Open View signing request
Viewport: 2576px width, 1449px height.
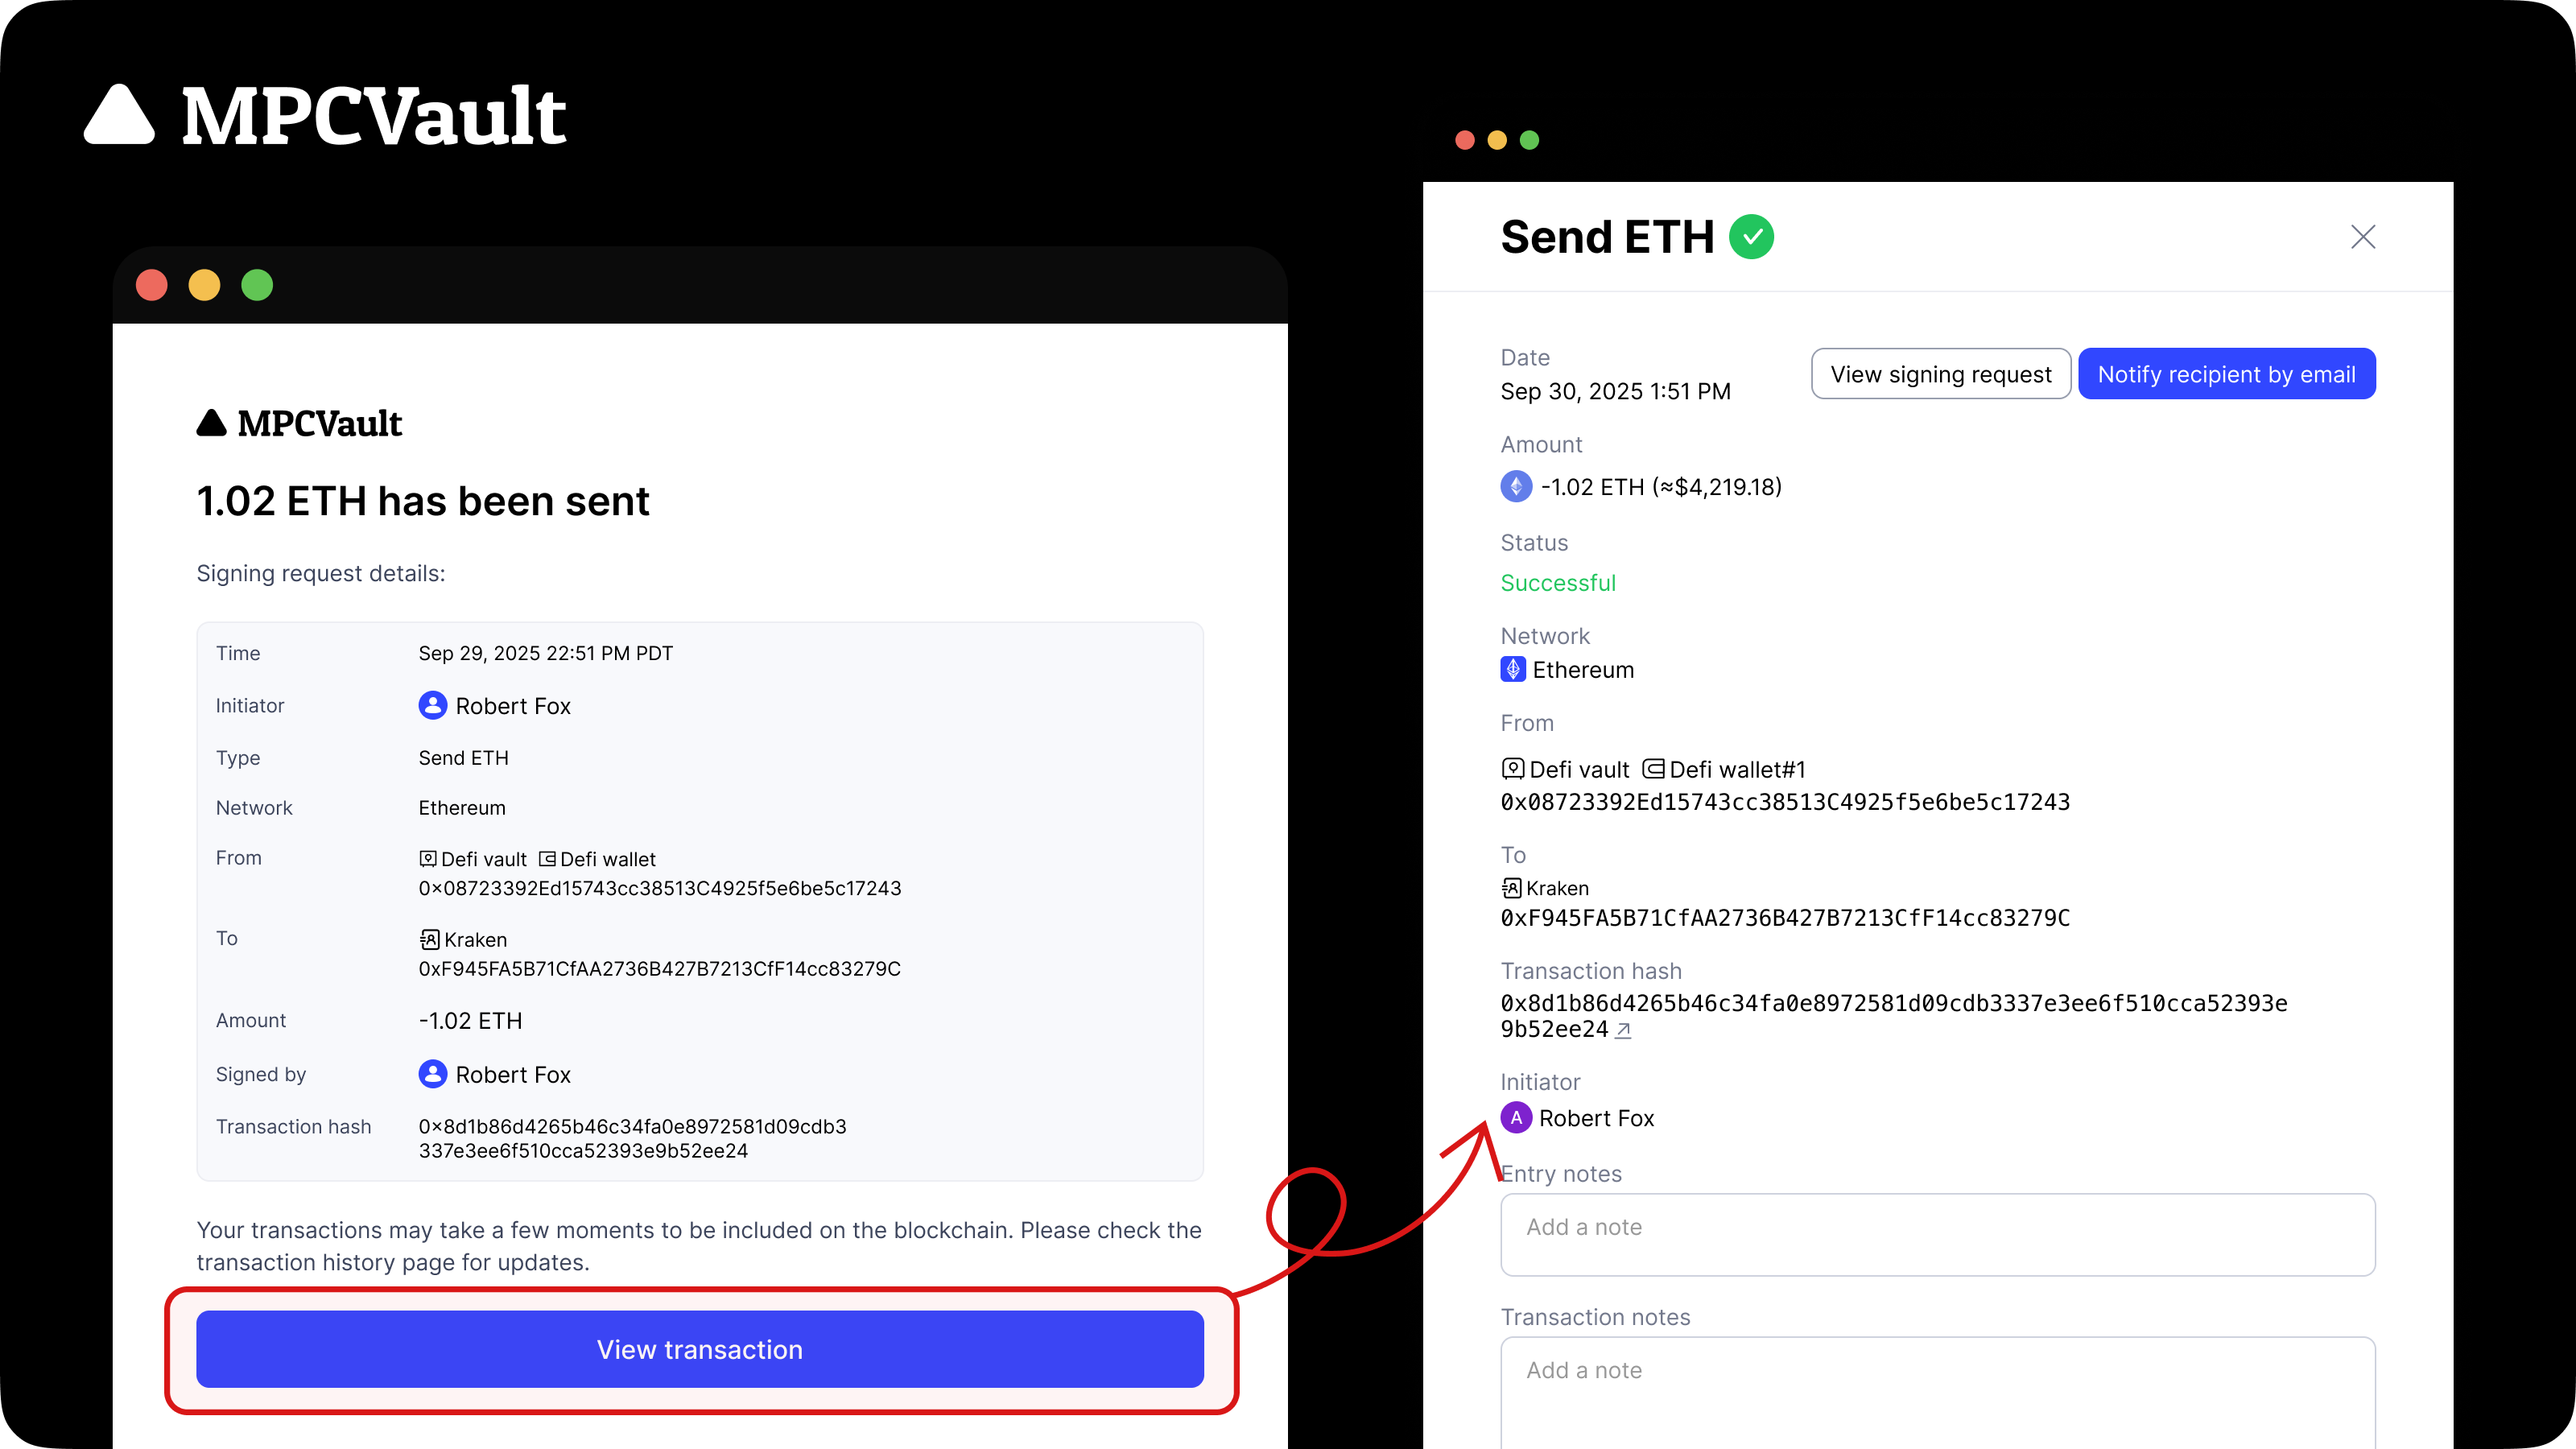[x=1940, y=374]
